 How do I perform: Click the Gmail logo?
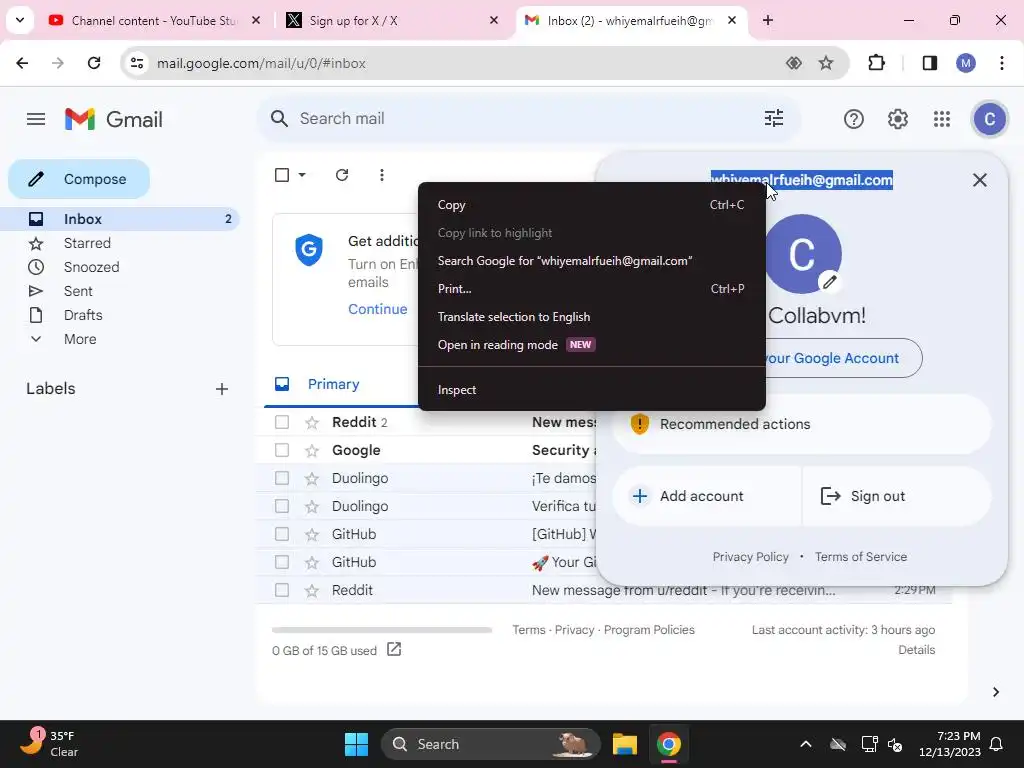(x=114, y=120)
